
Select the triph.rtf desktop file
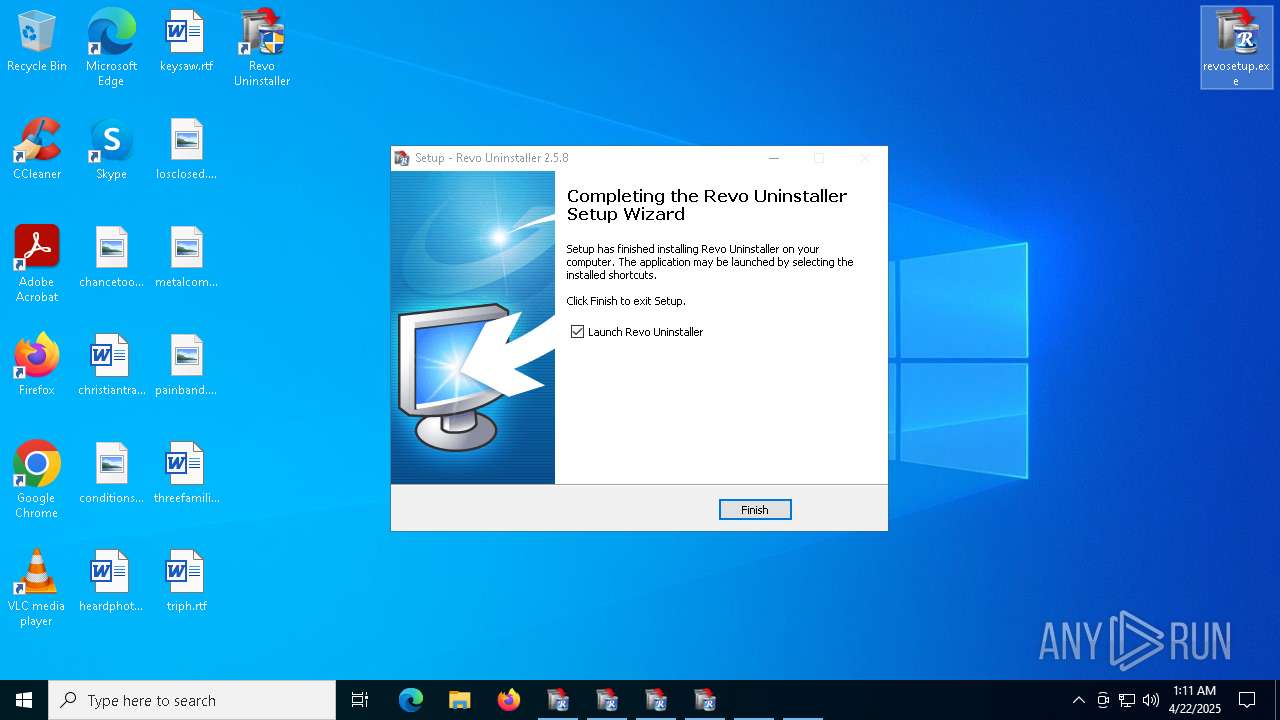pyautogui.click(x=186, y=582)
